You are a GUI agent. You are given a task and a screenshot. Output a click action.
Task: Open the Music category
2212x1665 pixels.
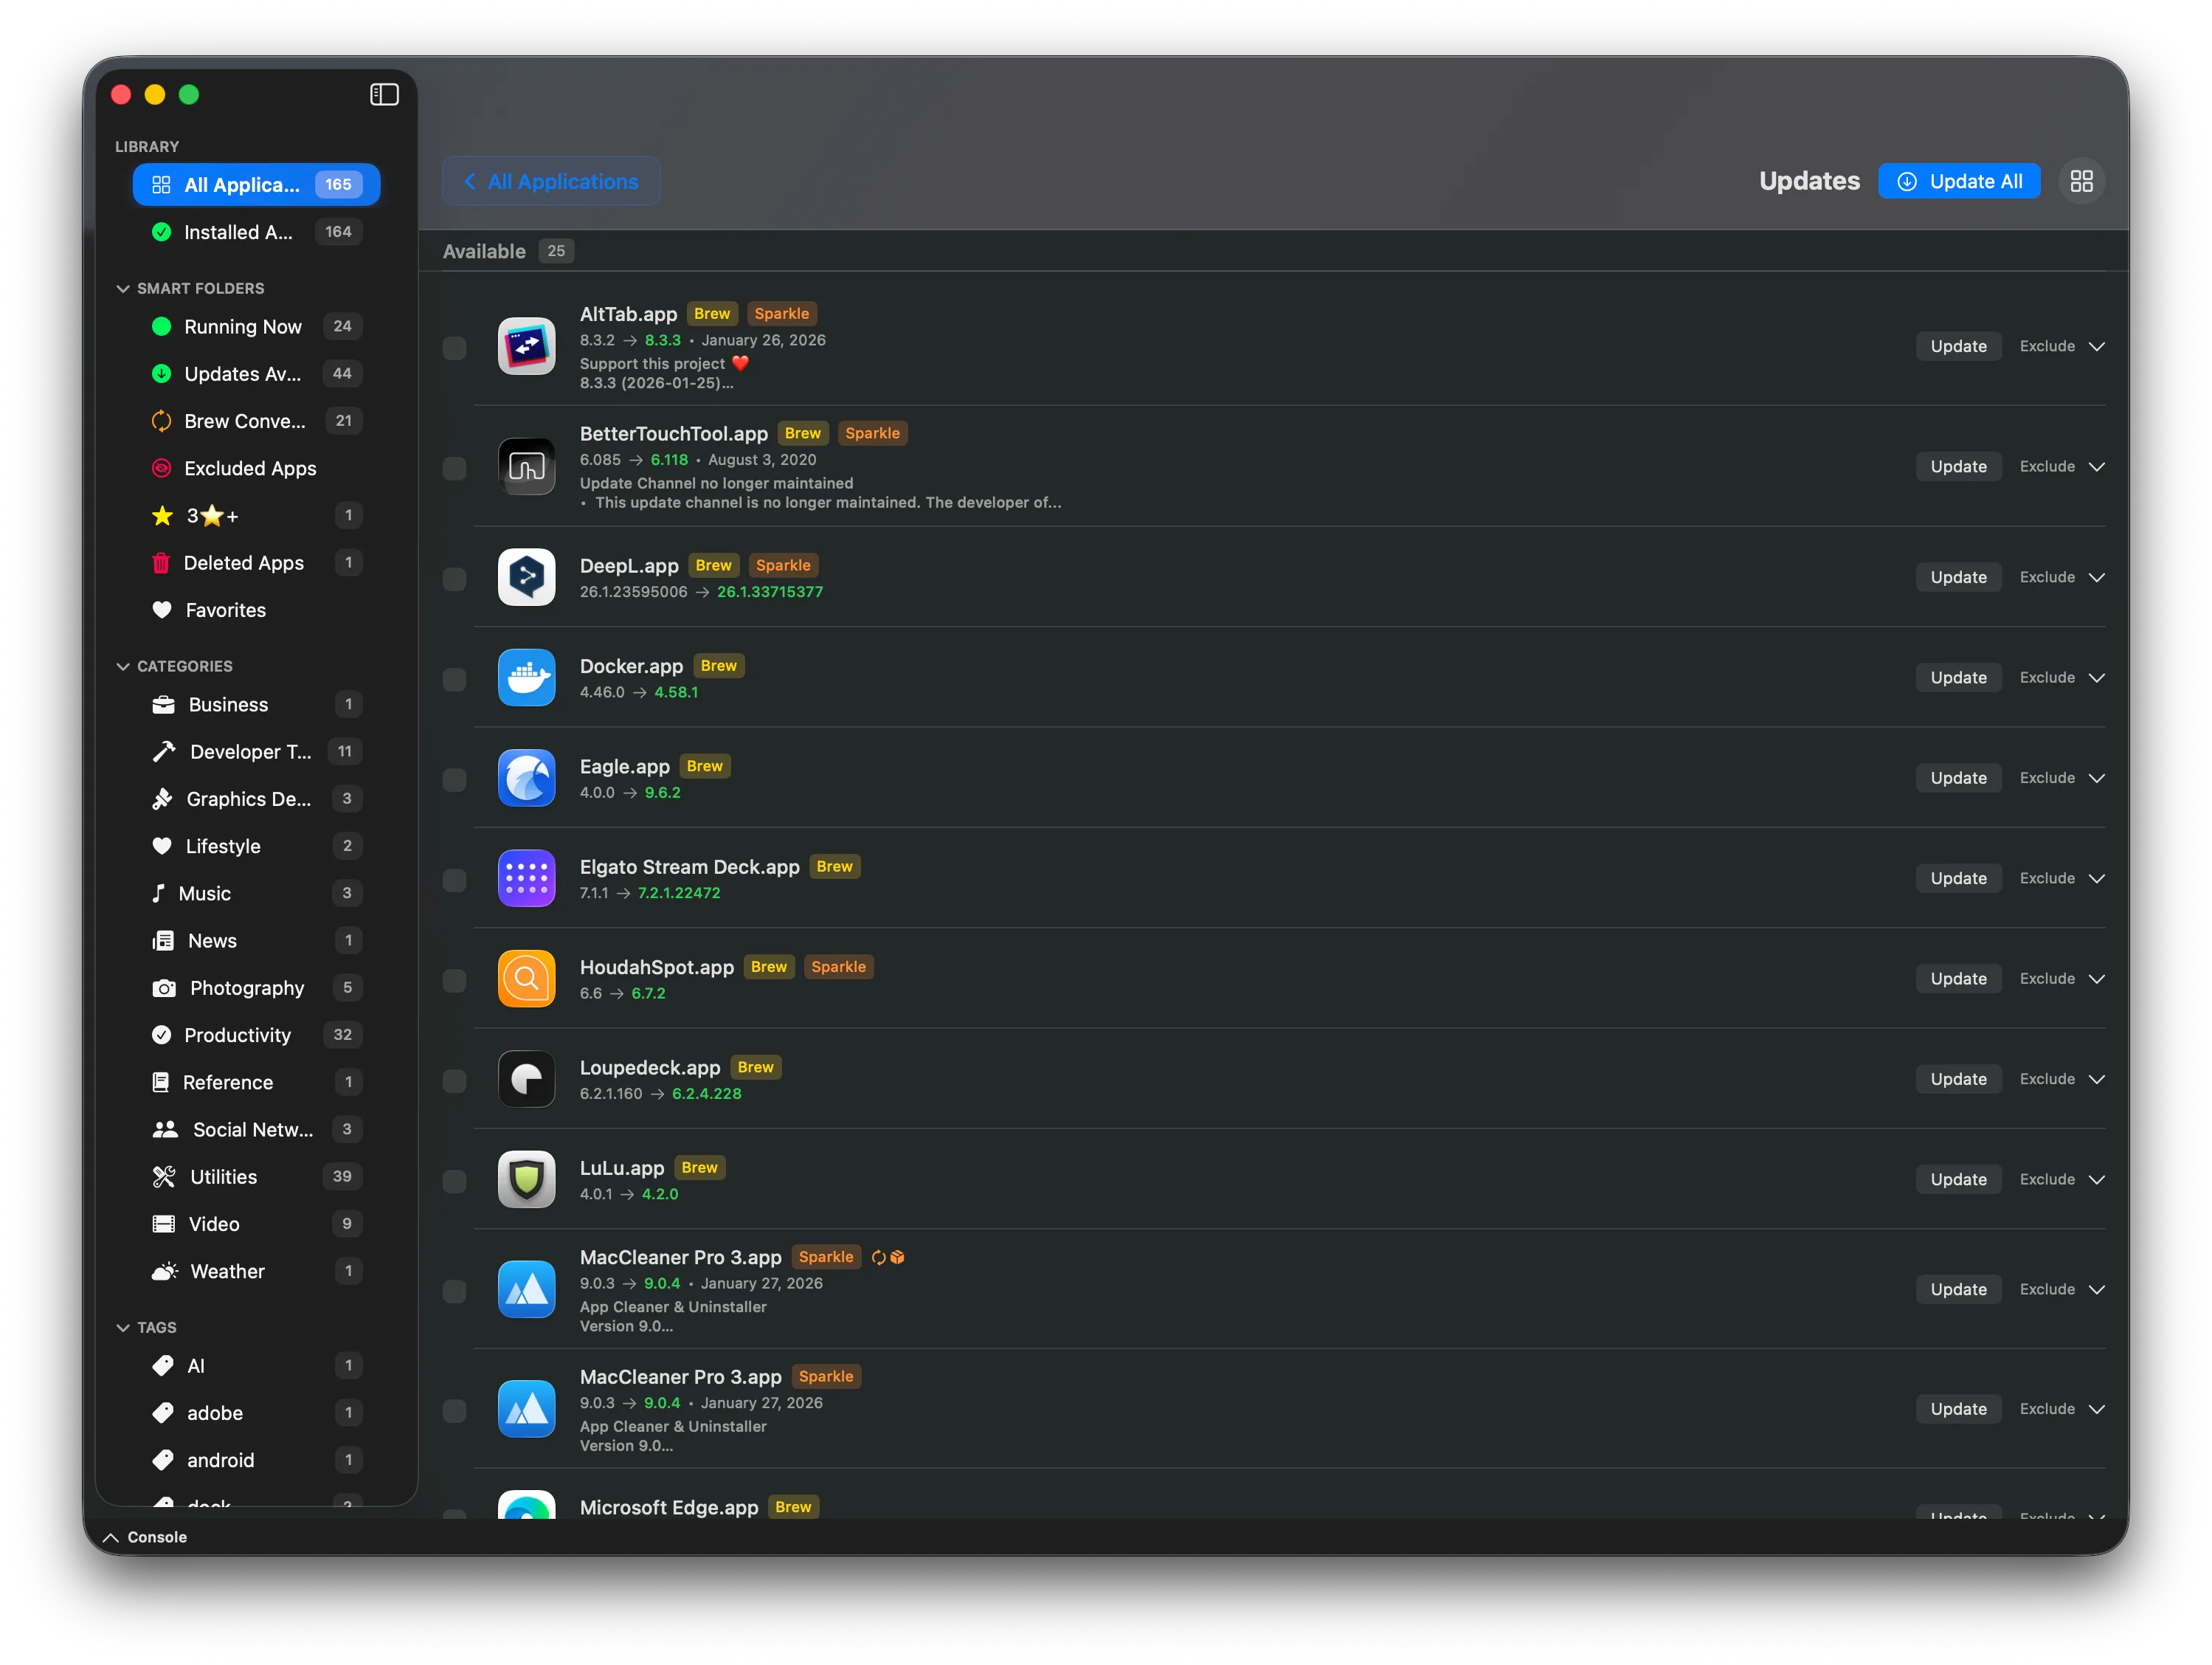tap(256, 894)
